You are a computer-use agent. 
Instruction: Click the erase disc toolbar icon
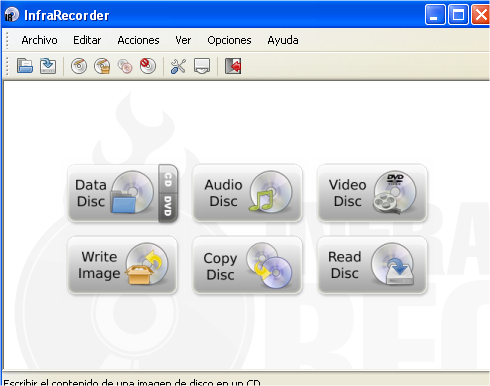[x=148, y=66]
